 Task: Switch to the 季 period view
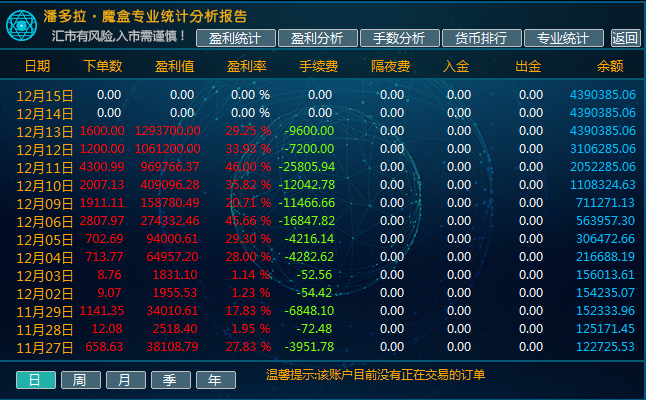pos(170,380)
